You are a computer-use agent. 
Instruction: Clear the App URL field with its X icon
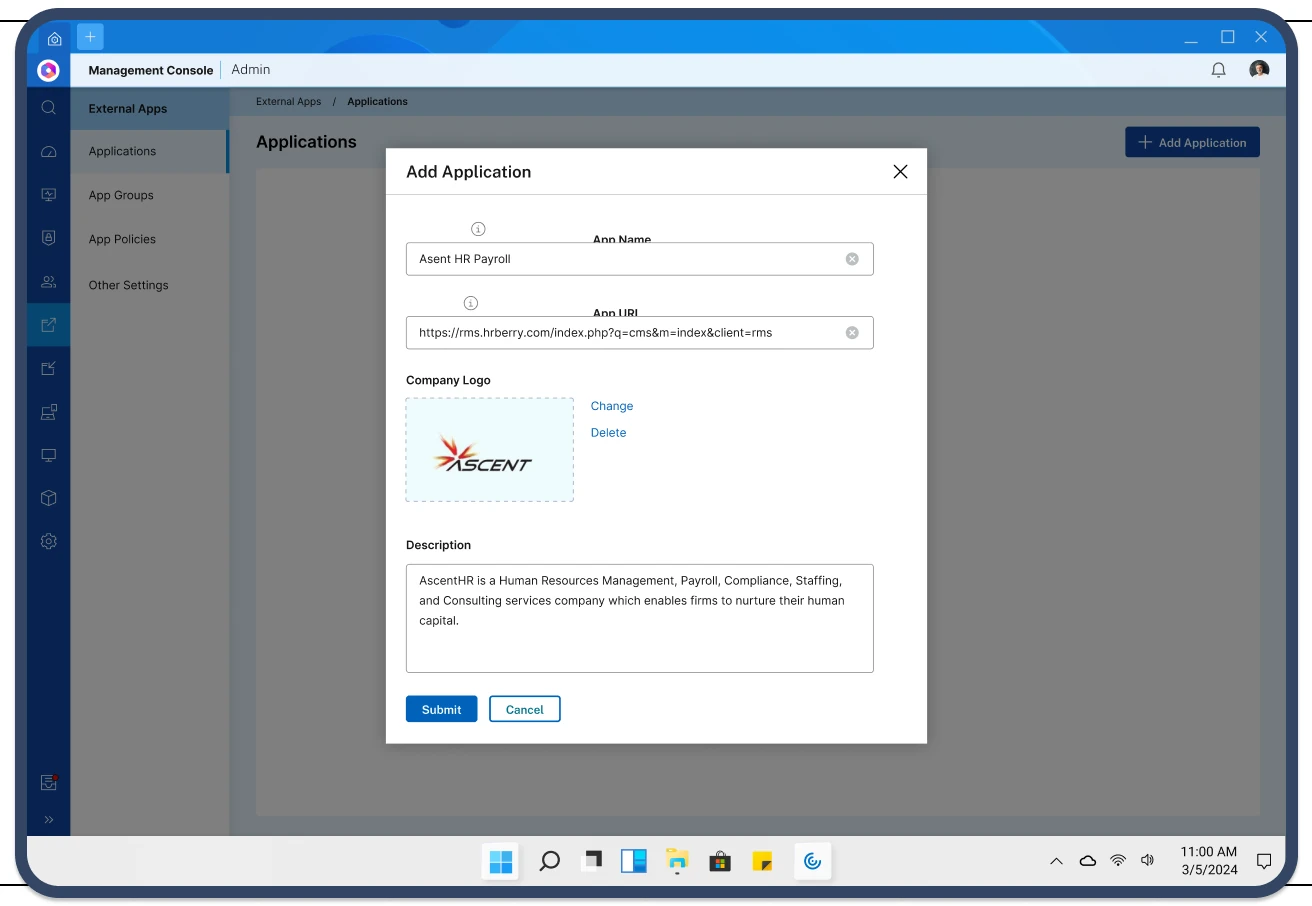pyautogui.click(x=852, y=333)
